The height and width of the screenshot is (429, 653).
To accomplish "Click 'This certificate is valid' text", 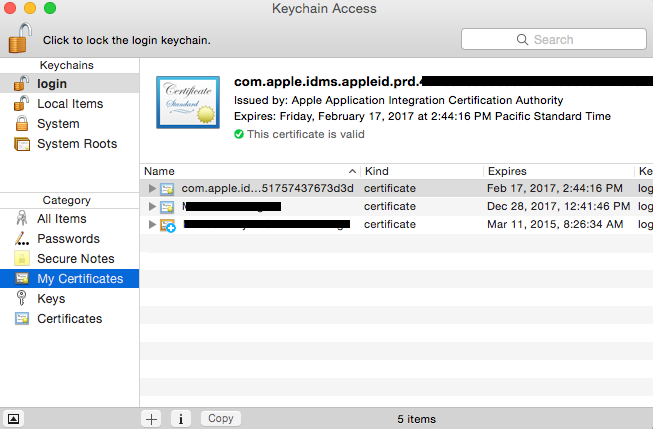I will [x=306, y=134].
